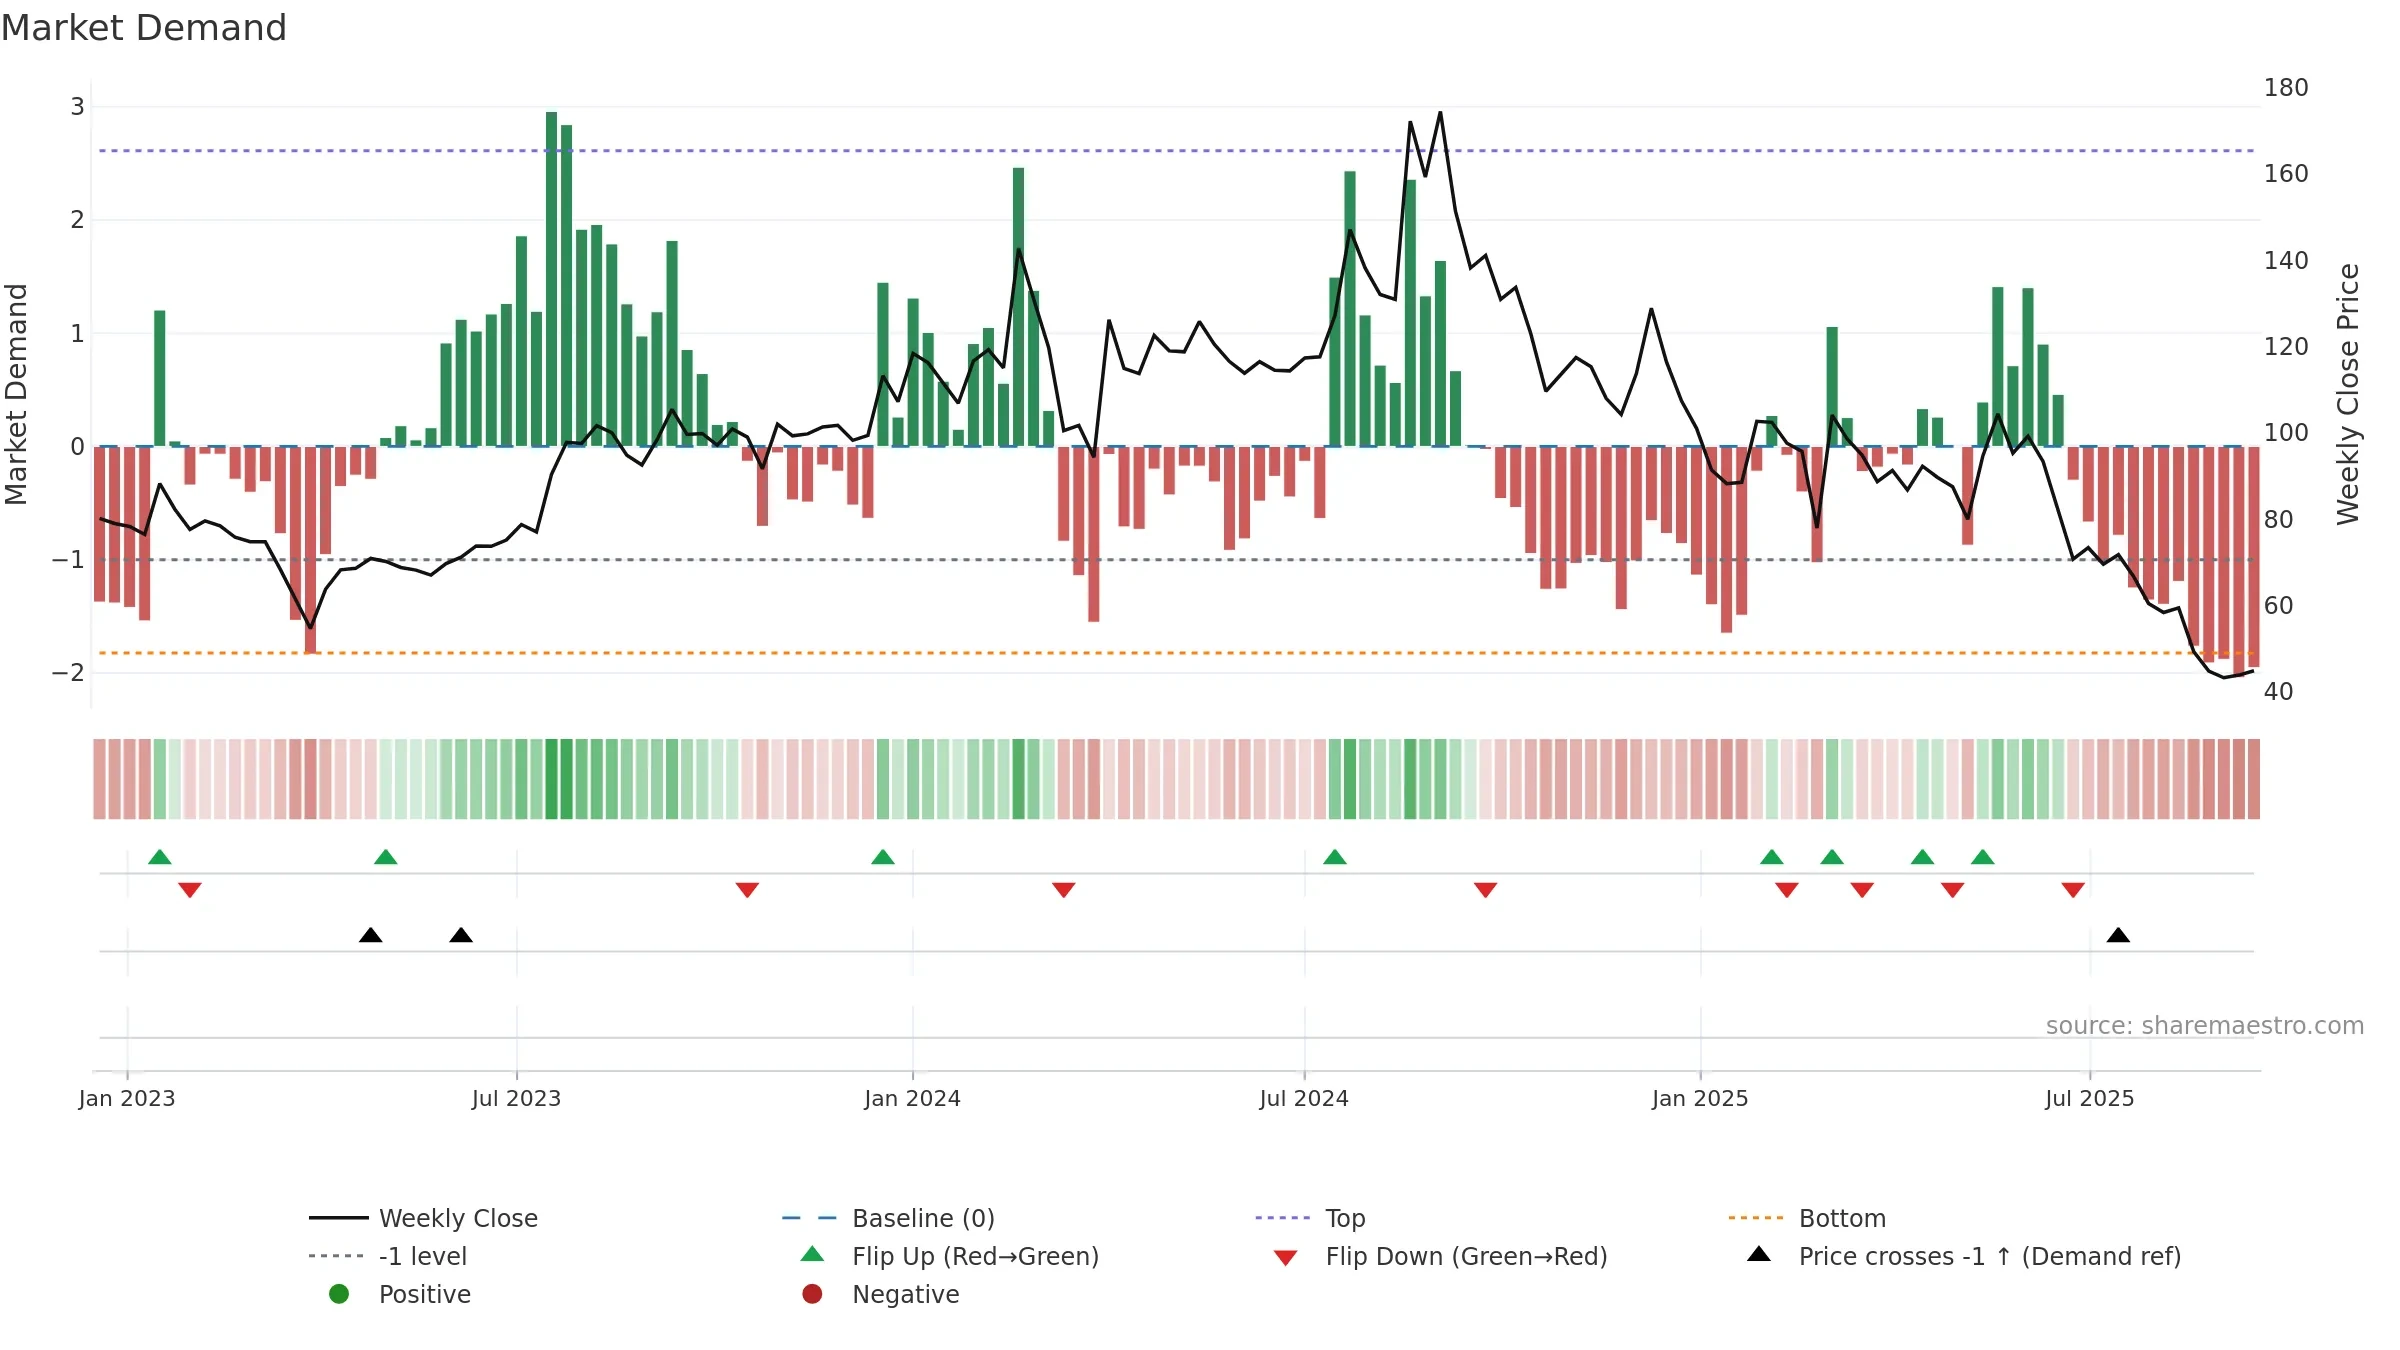Click the −2 tick on demand axis
Image resolution: width=2400 pixels, height=1350 pixels.
point(68,672)
